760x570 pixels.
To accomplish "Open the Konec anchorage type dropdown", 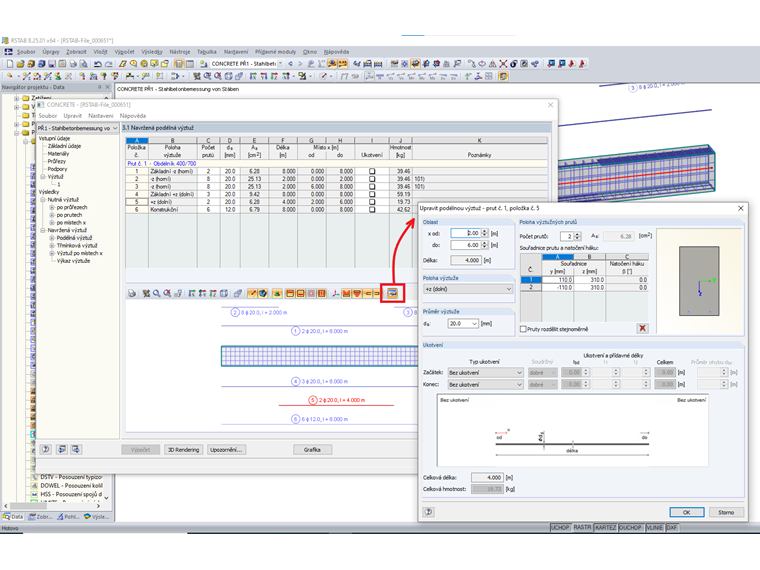I will coord(485,384).
